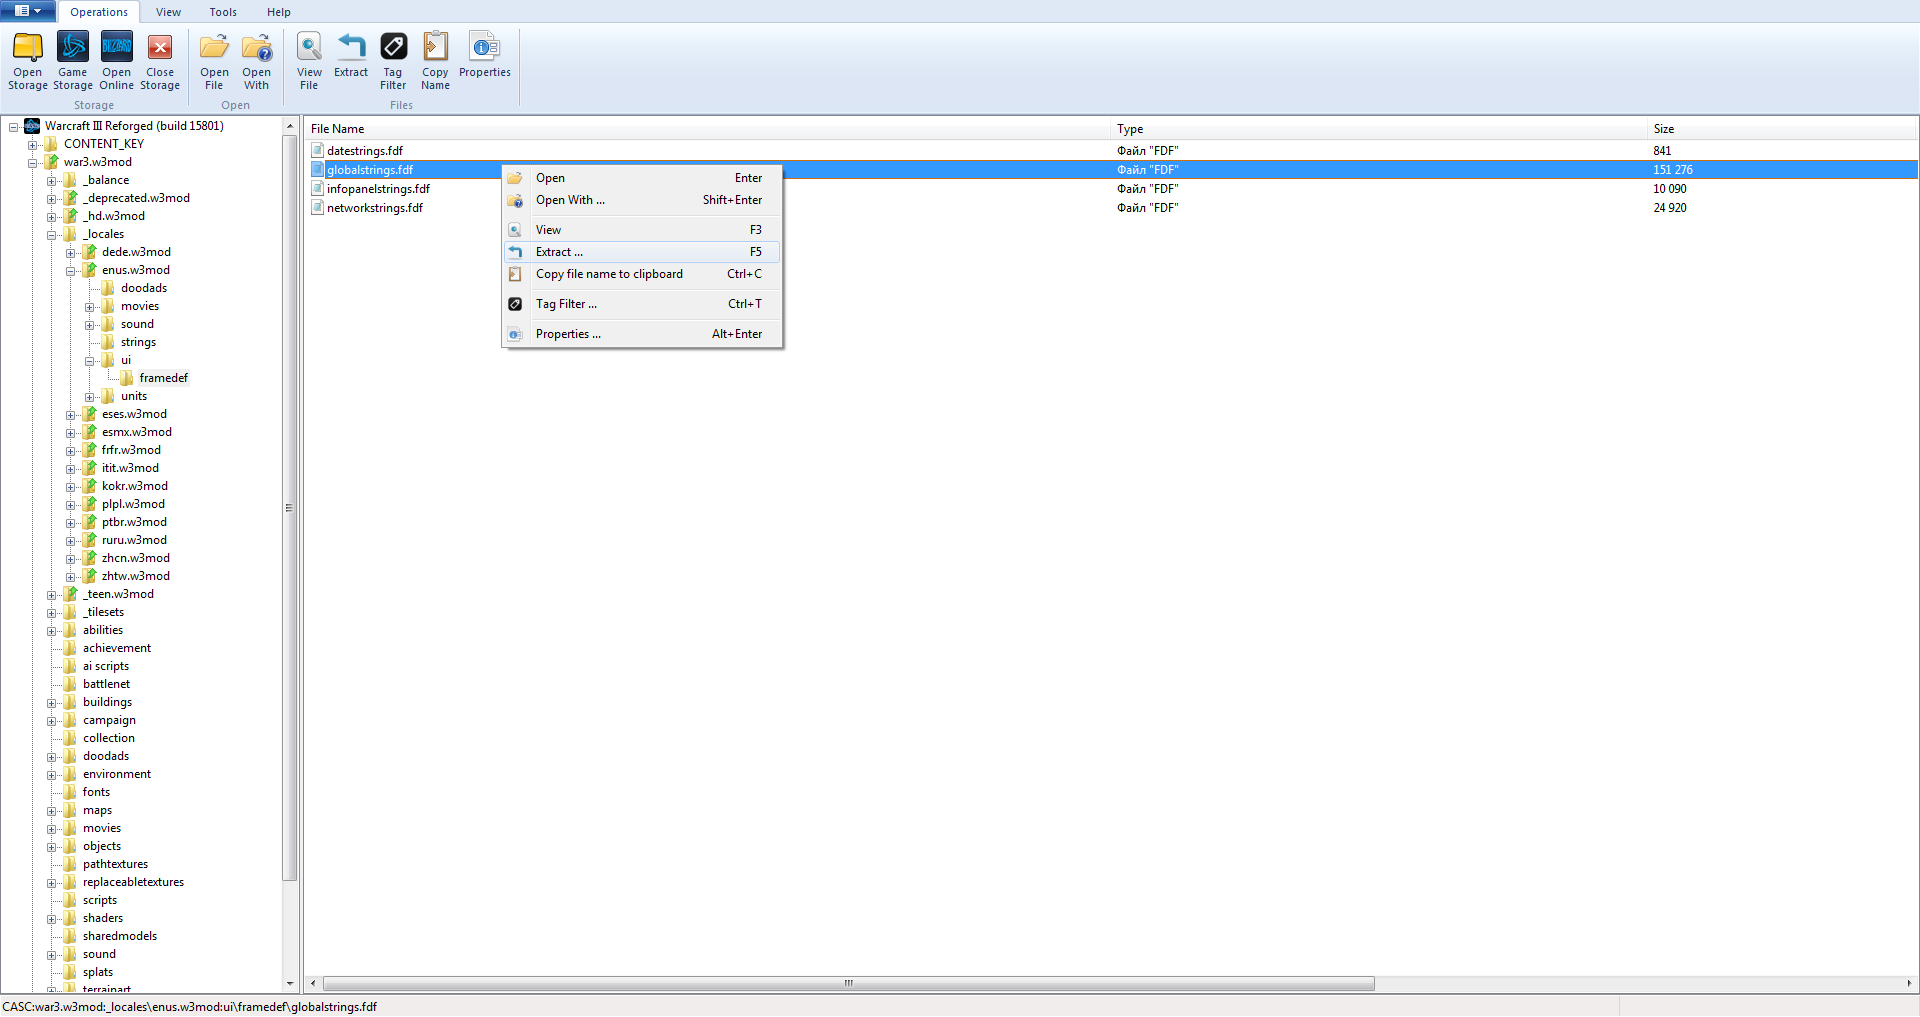Select the infopanelstrings.fdf file row
Viewport: 1920px width, 1017px height.
tap(1111, 189)
